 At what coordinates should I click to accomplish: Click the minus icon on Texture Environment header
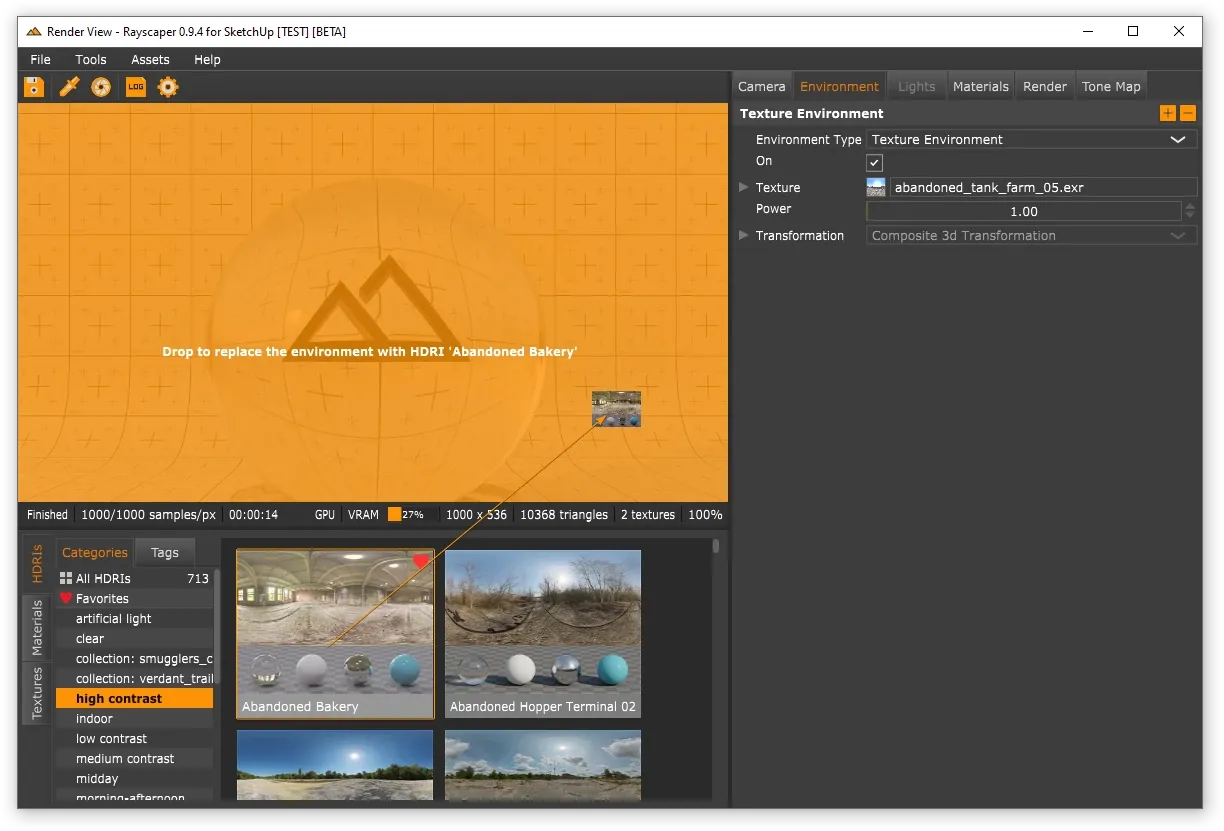1188,113
